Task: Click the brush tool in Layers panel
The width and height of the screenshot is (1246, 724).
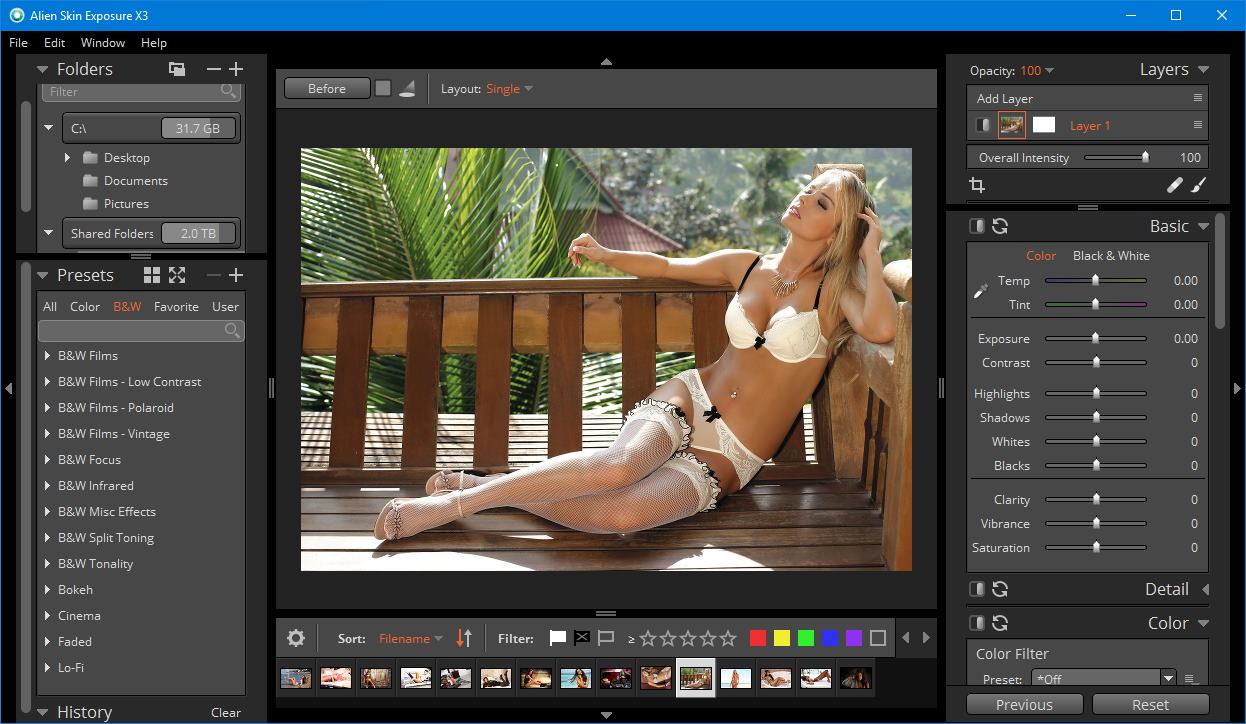Action: click(x=1198, y=185)
